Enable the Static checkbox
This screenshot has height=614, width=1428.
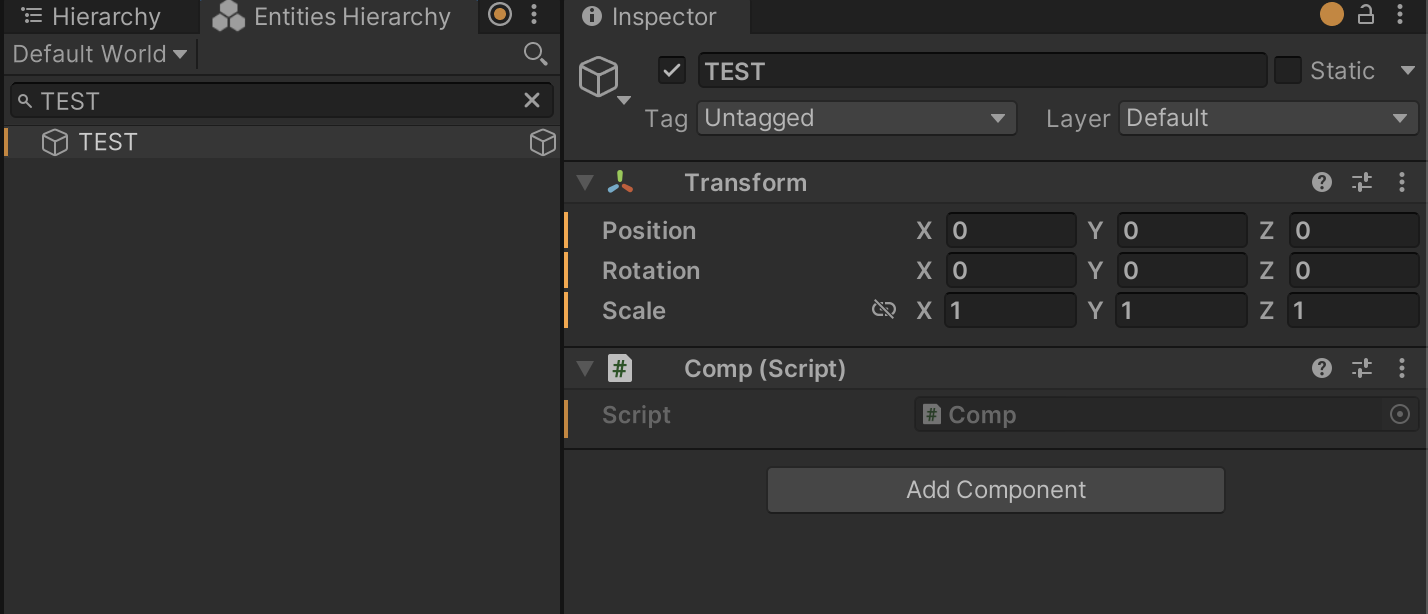click(x=1288, y=71)
